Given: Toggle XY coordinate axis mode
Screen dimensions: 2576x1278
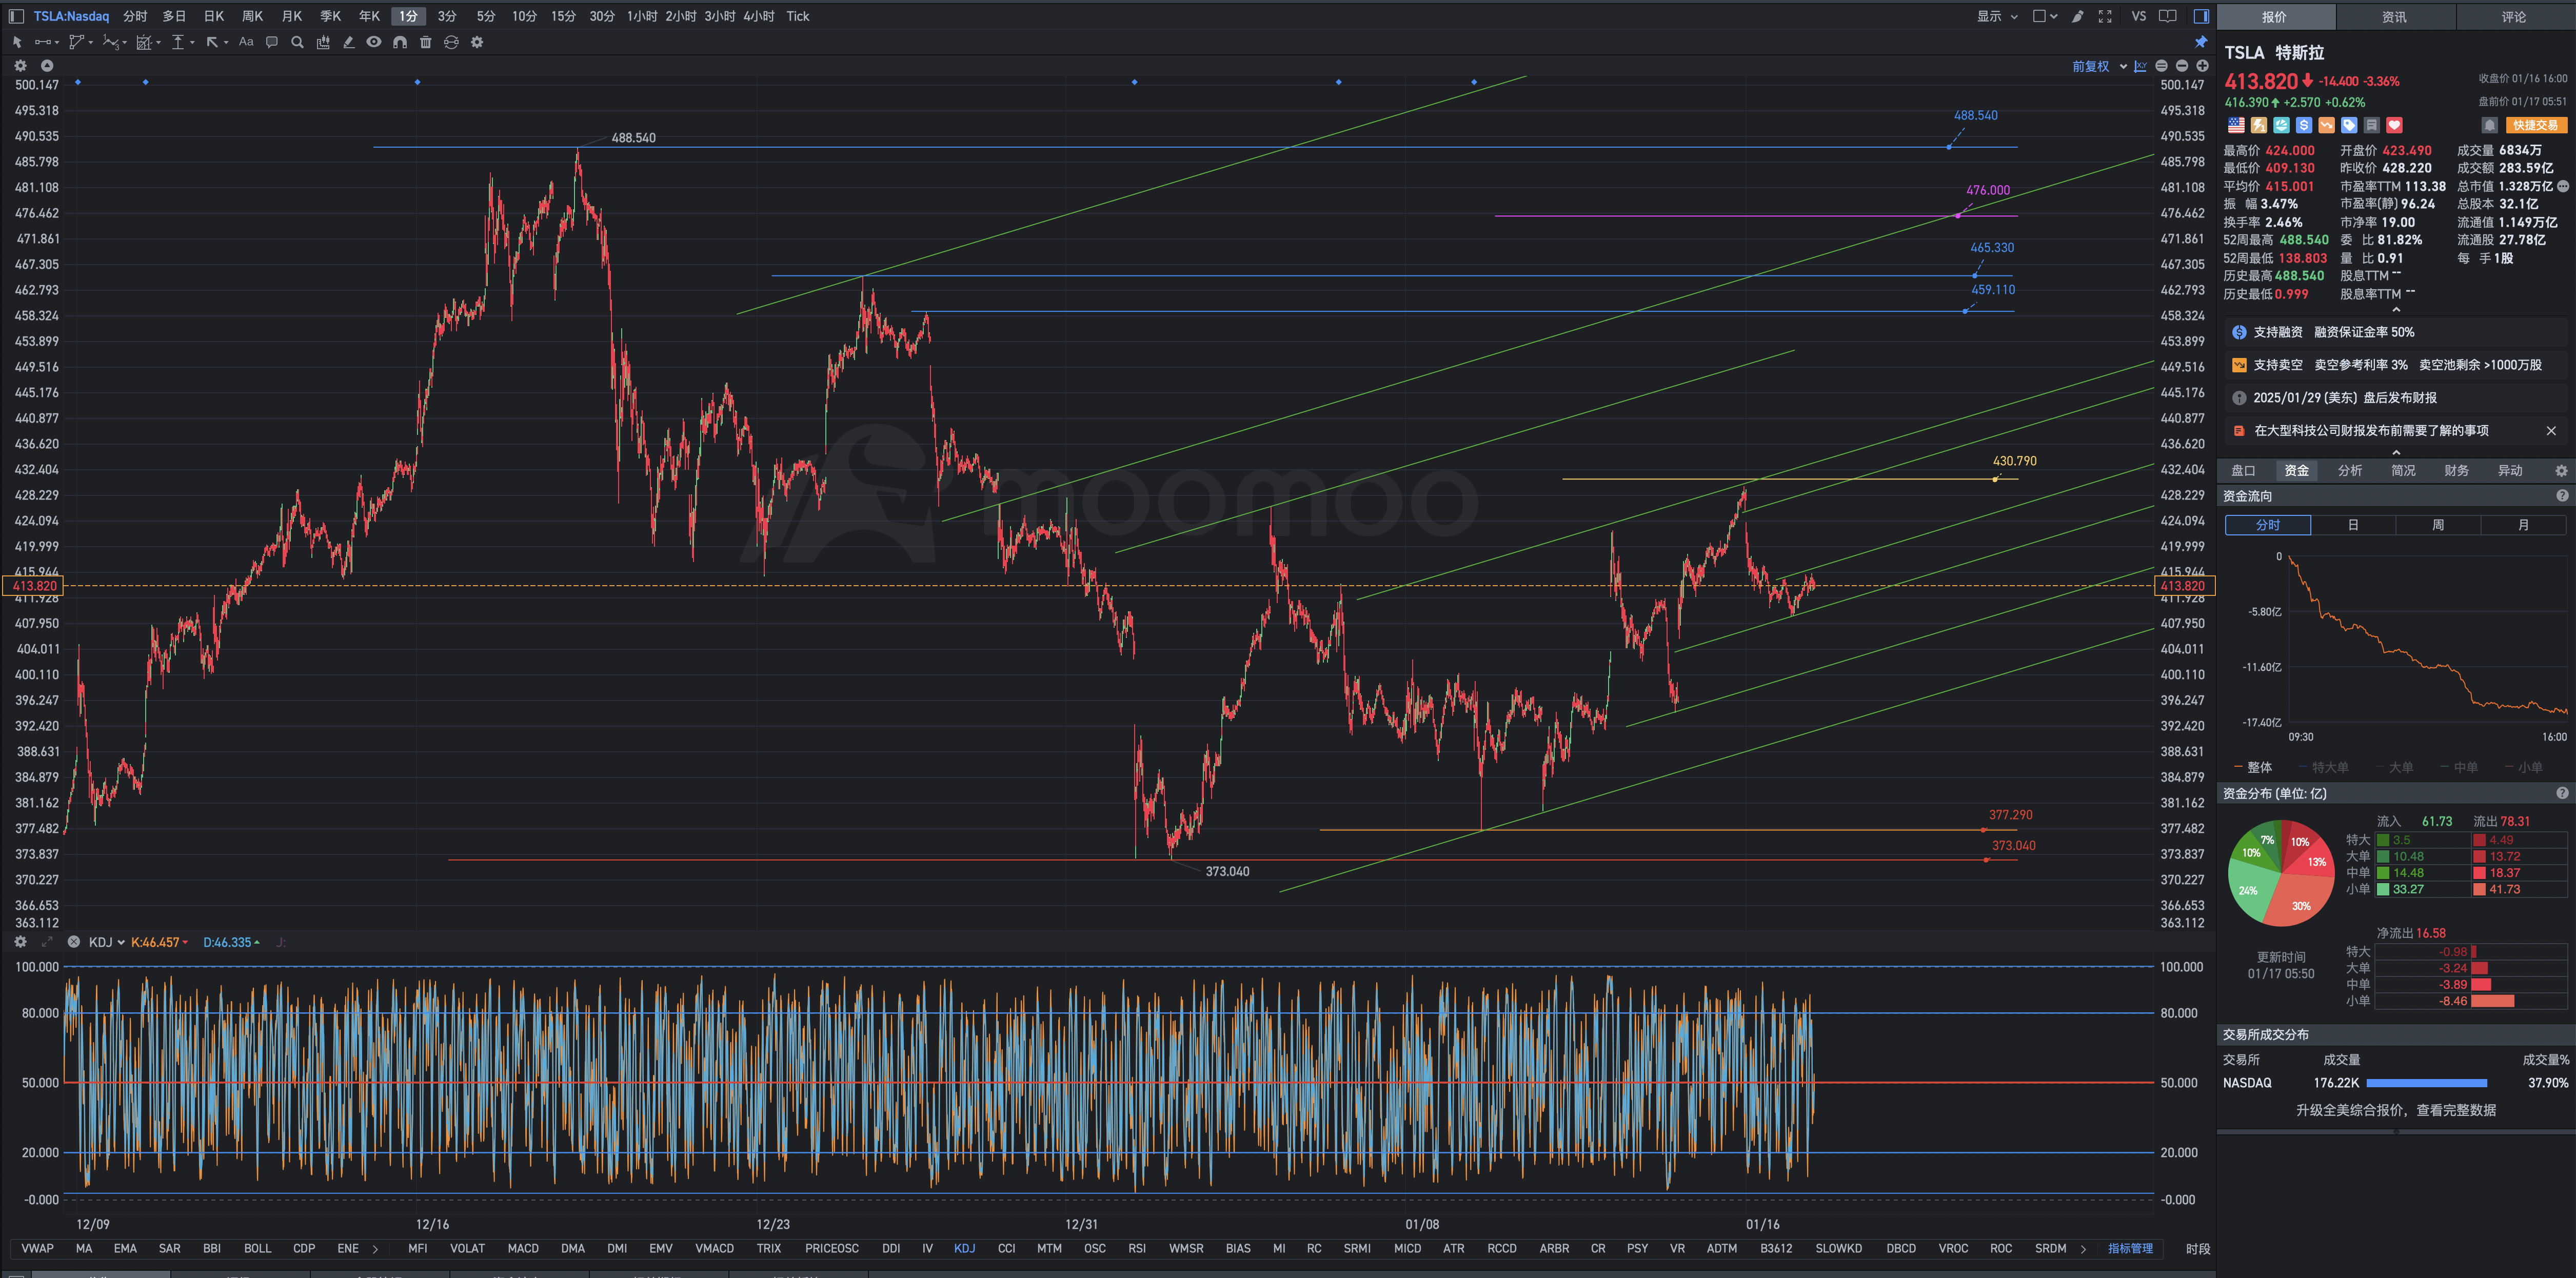Looking at the screenshot, I should click(x=2141, y=66).
